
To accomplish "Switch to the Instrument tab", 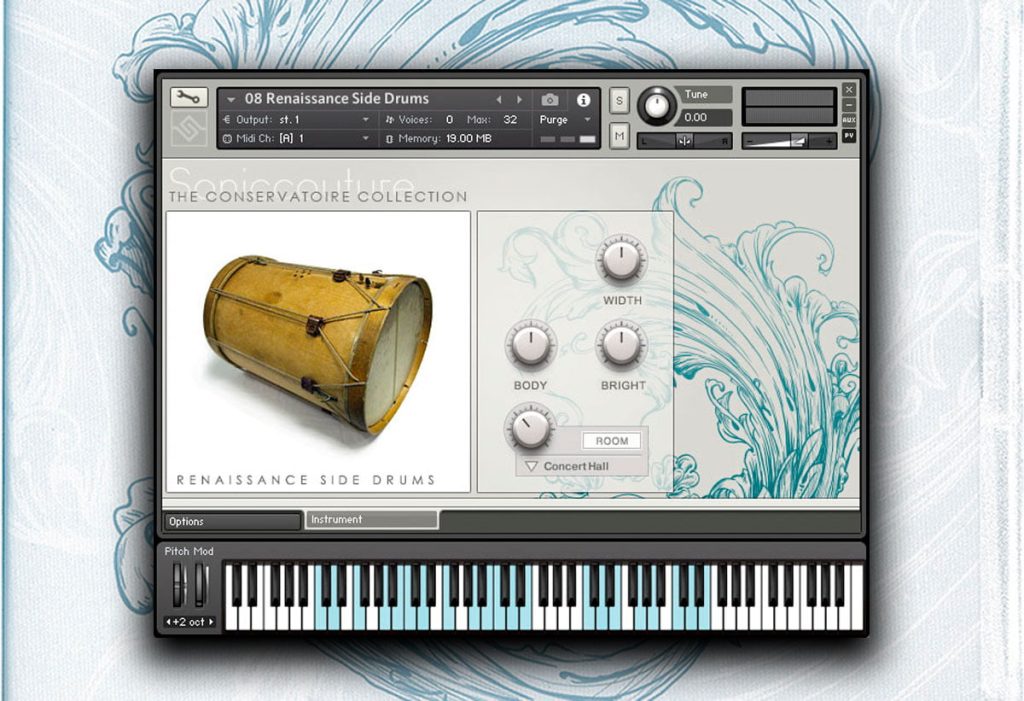I will click(x=372, y=519).
